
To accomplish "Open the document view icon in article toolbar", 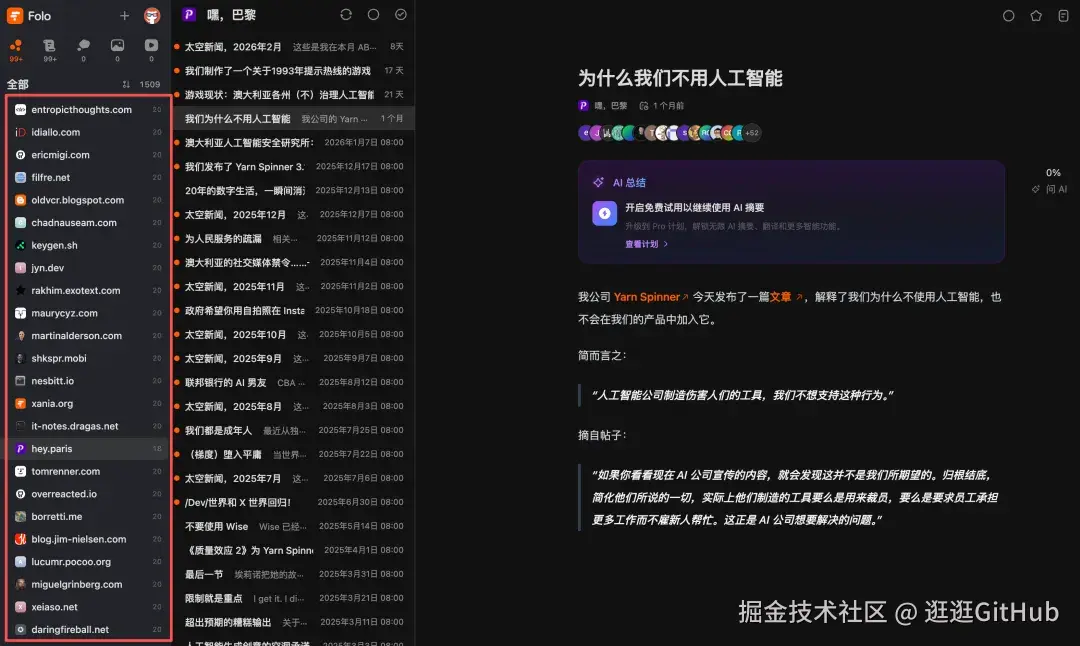I will click(x=1063, y=15).
